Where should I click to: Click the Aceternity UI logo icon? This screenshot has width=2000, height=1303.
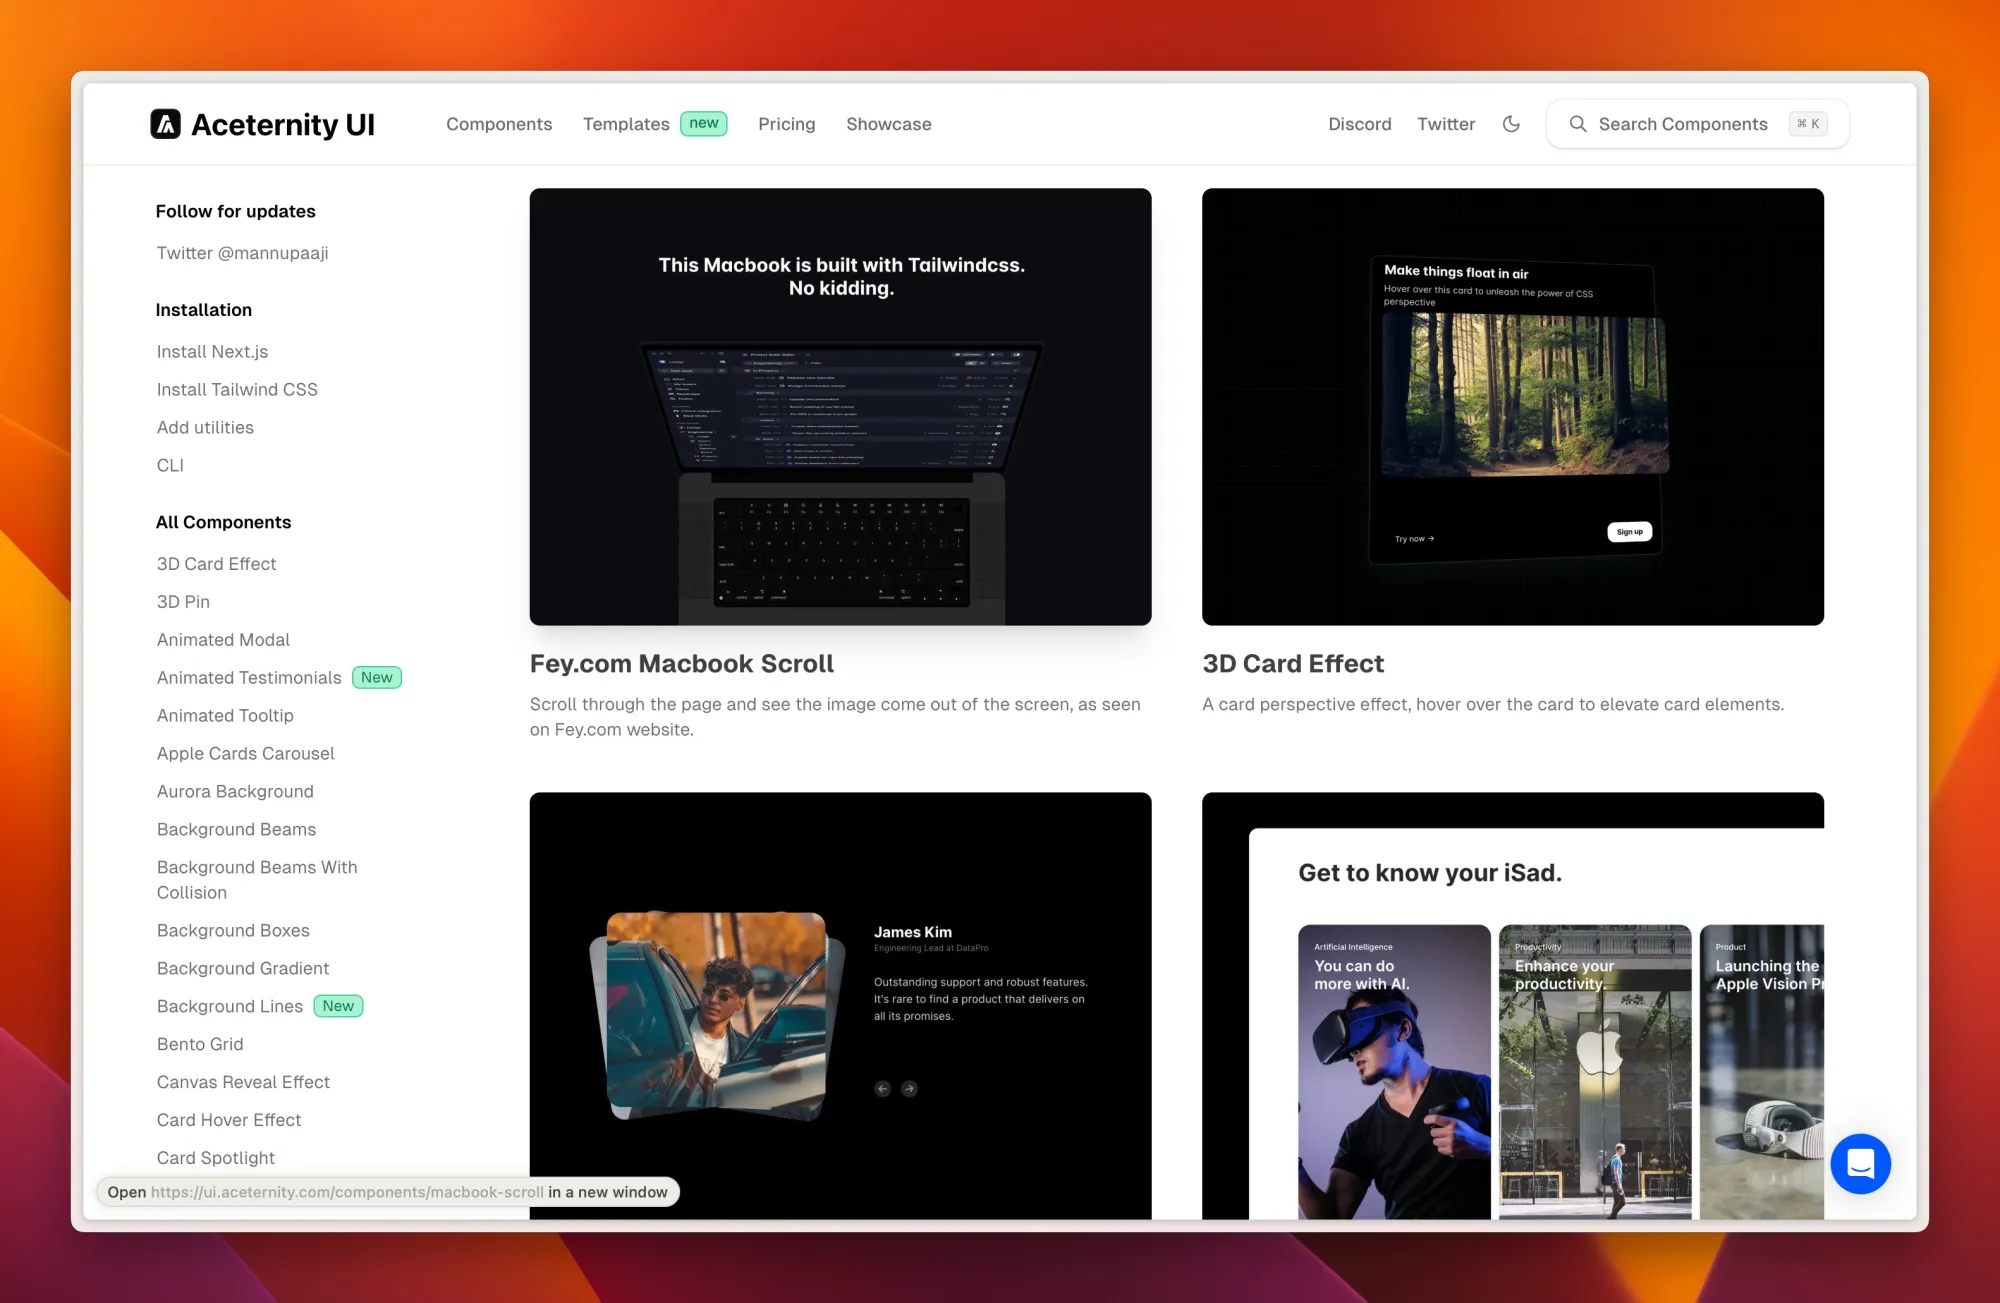(166, 124)
